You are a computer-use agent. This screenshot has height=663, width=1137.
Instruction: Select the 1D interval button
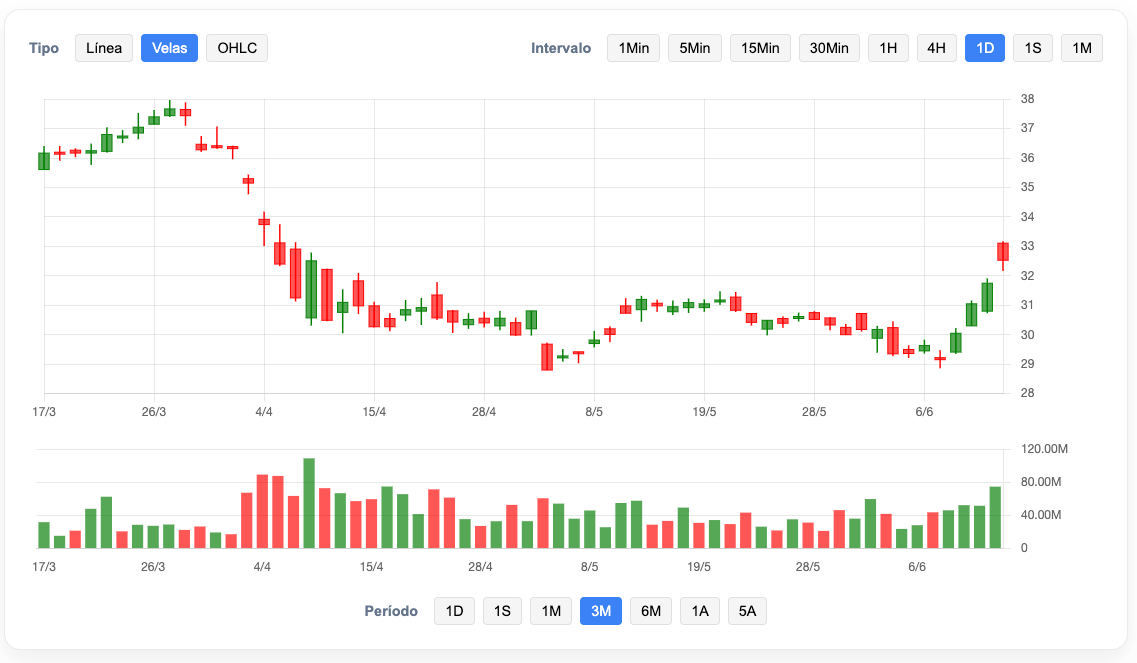click(x=985, y=48)
